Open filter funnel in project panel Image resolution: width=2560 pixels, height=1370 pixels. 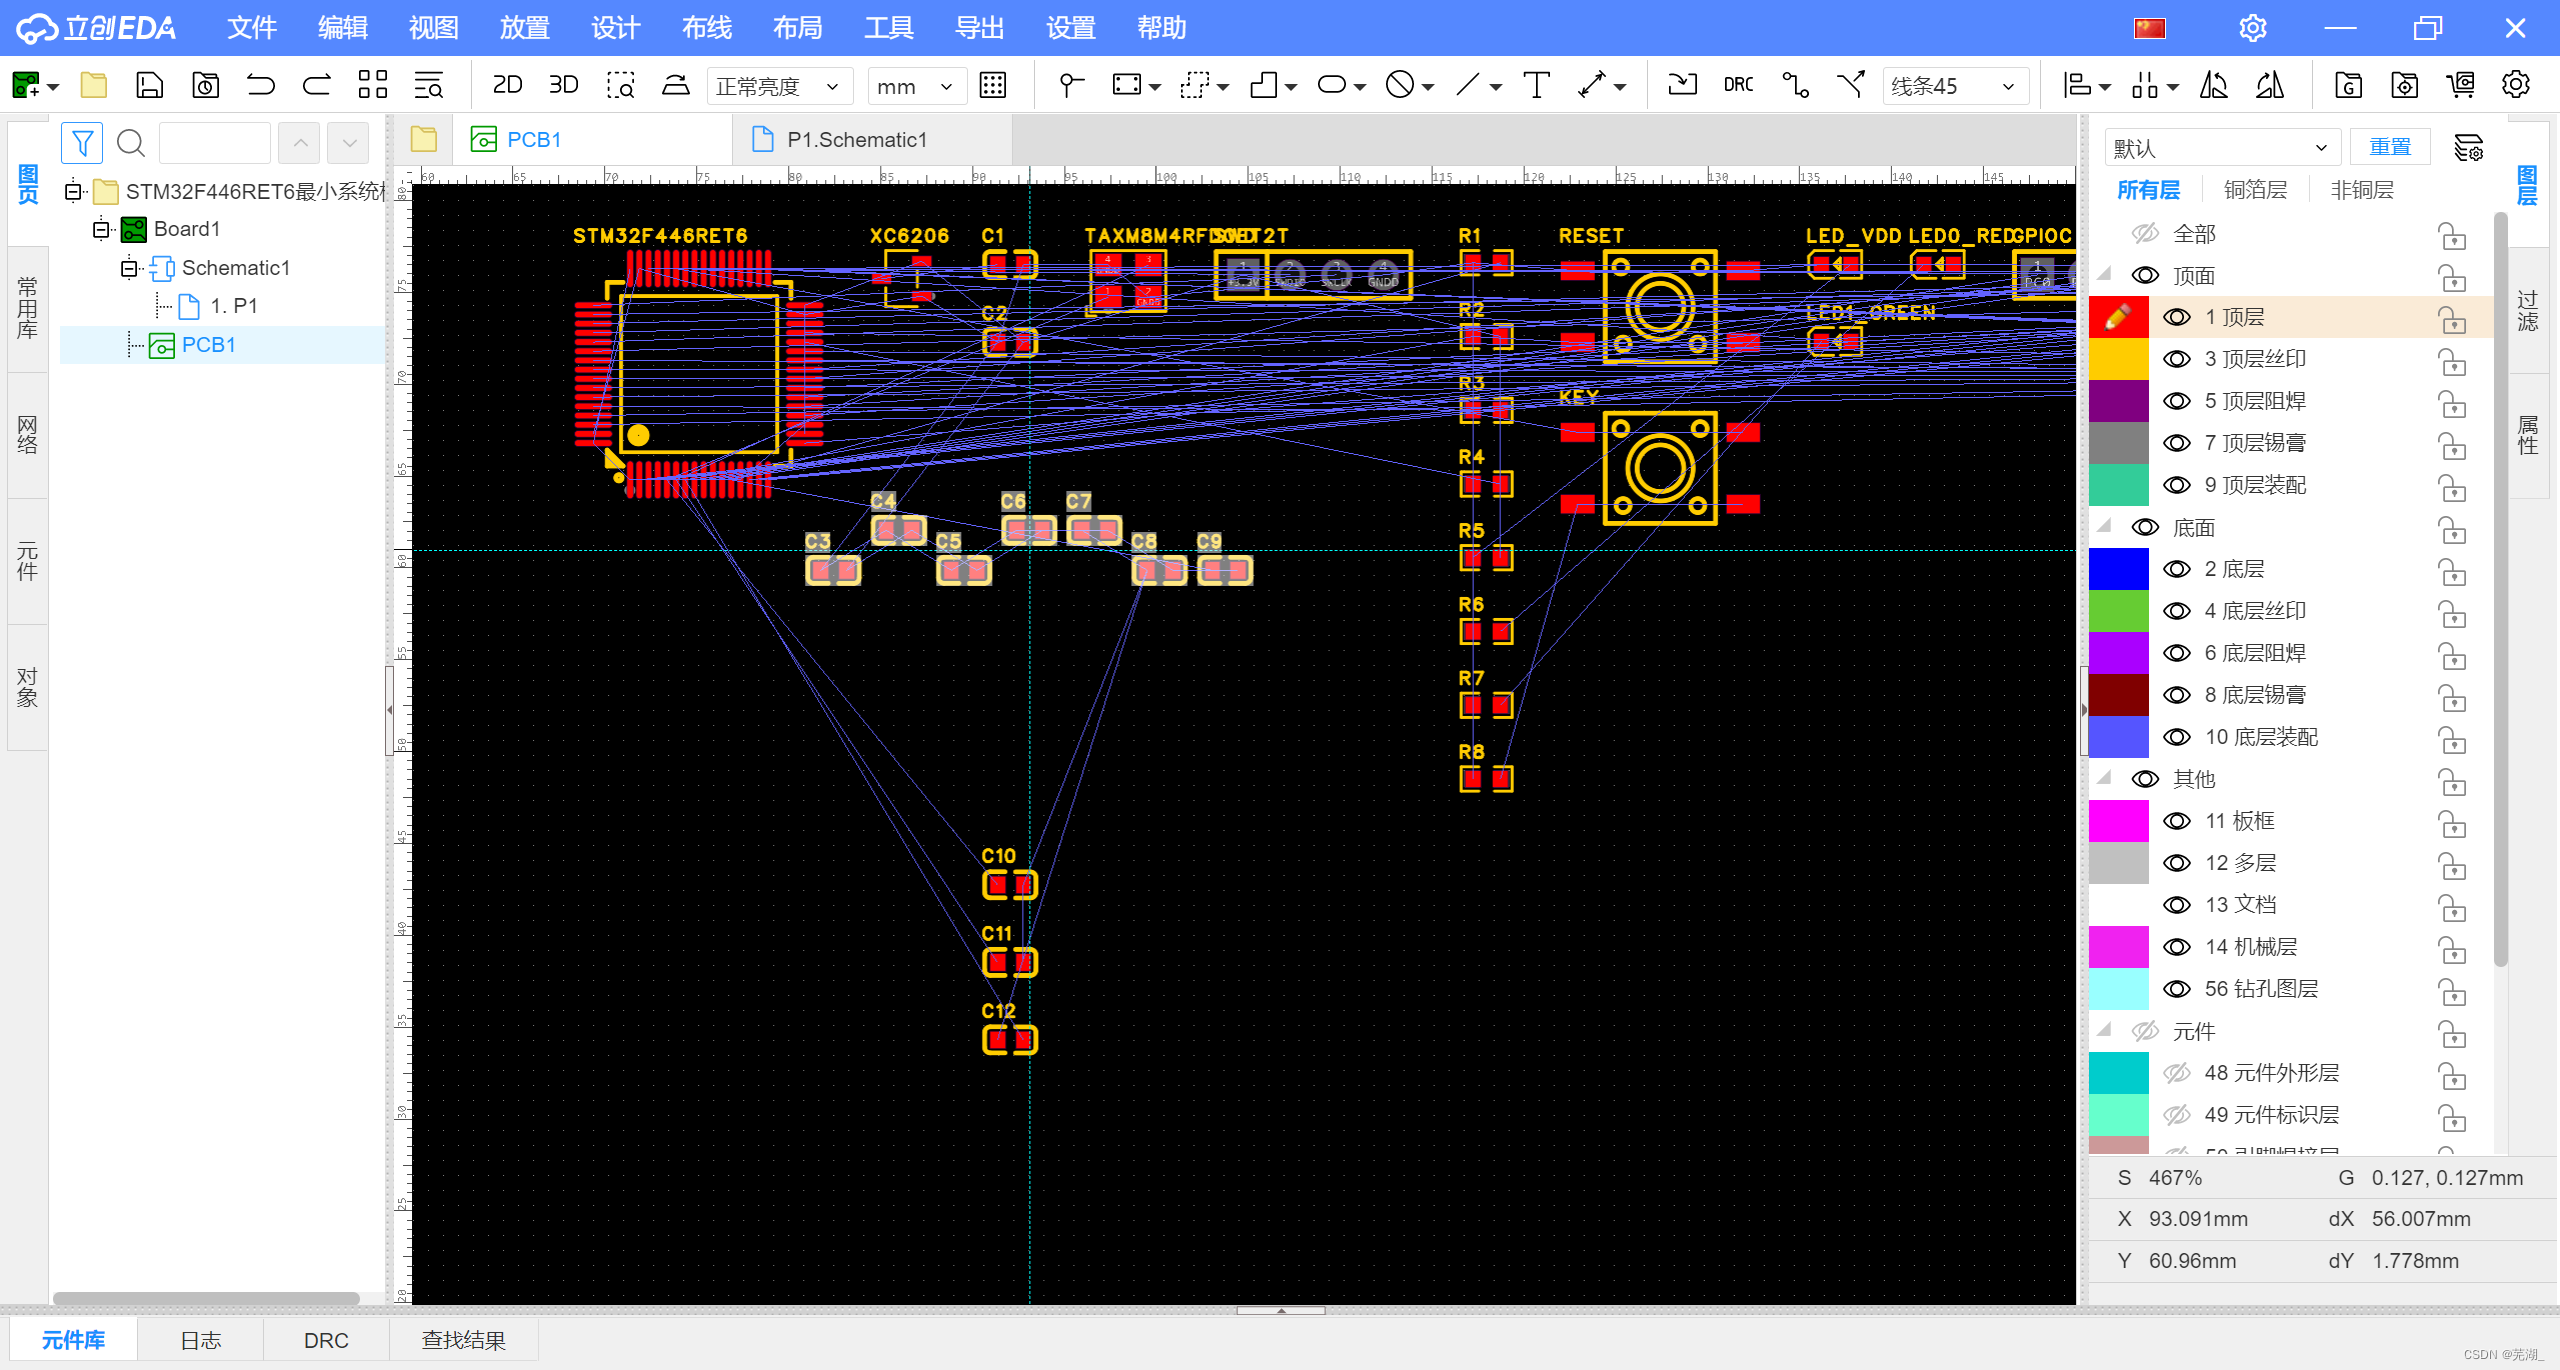(x=82, y=143)
